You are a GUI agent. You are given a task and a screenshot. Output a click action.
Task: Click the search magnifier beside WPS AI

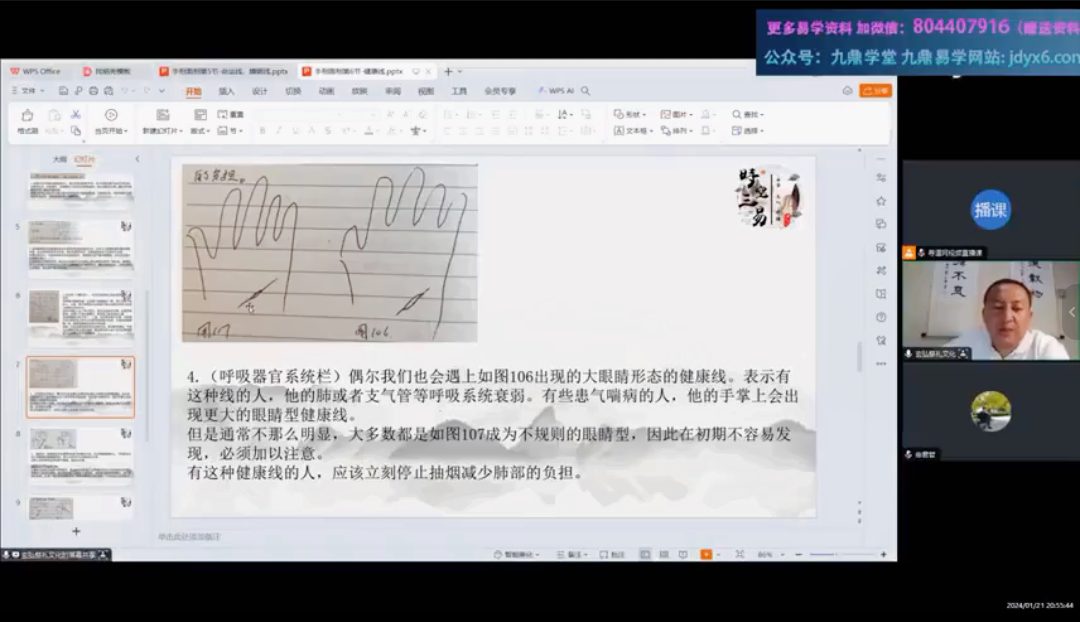[586, 91]
